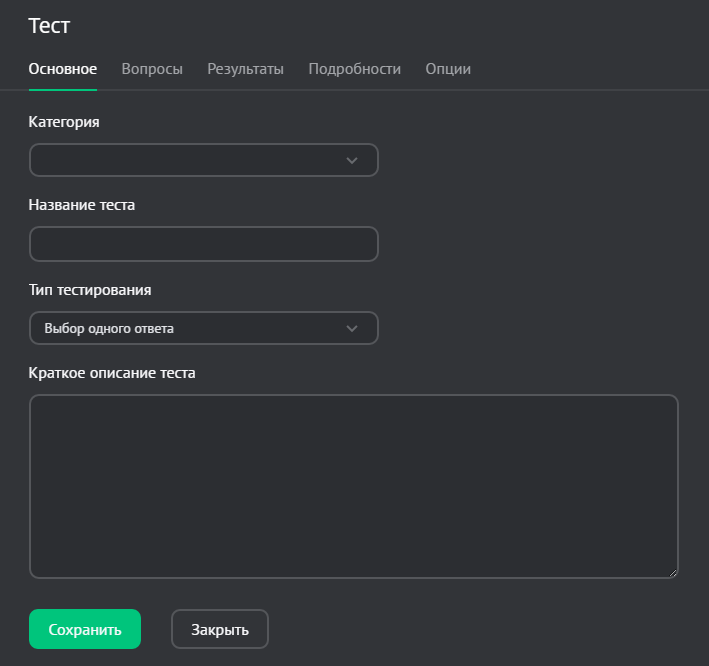709x666 pixels.
Task: Click the Тип тестирования label
Action: [x=90, y=289]
